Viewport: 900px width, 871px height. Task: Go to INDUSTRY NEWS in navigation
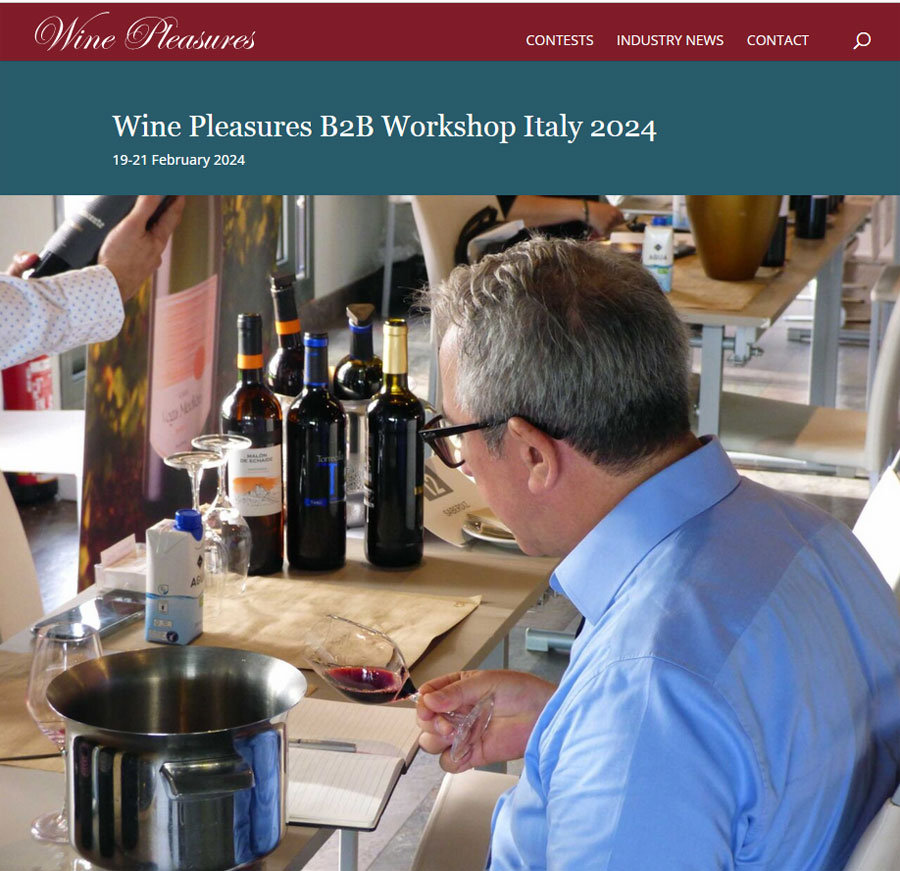click(669, 40)
